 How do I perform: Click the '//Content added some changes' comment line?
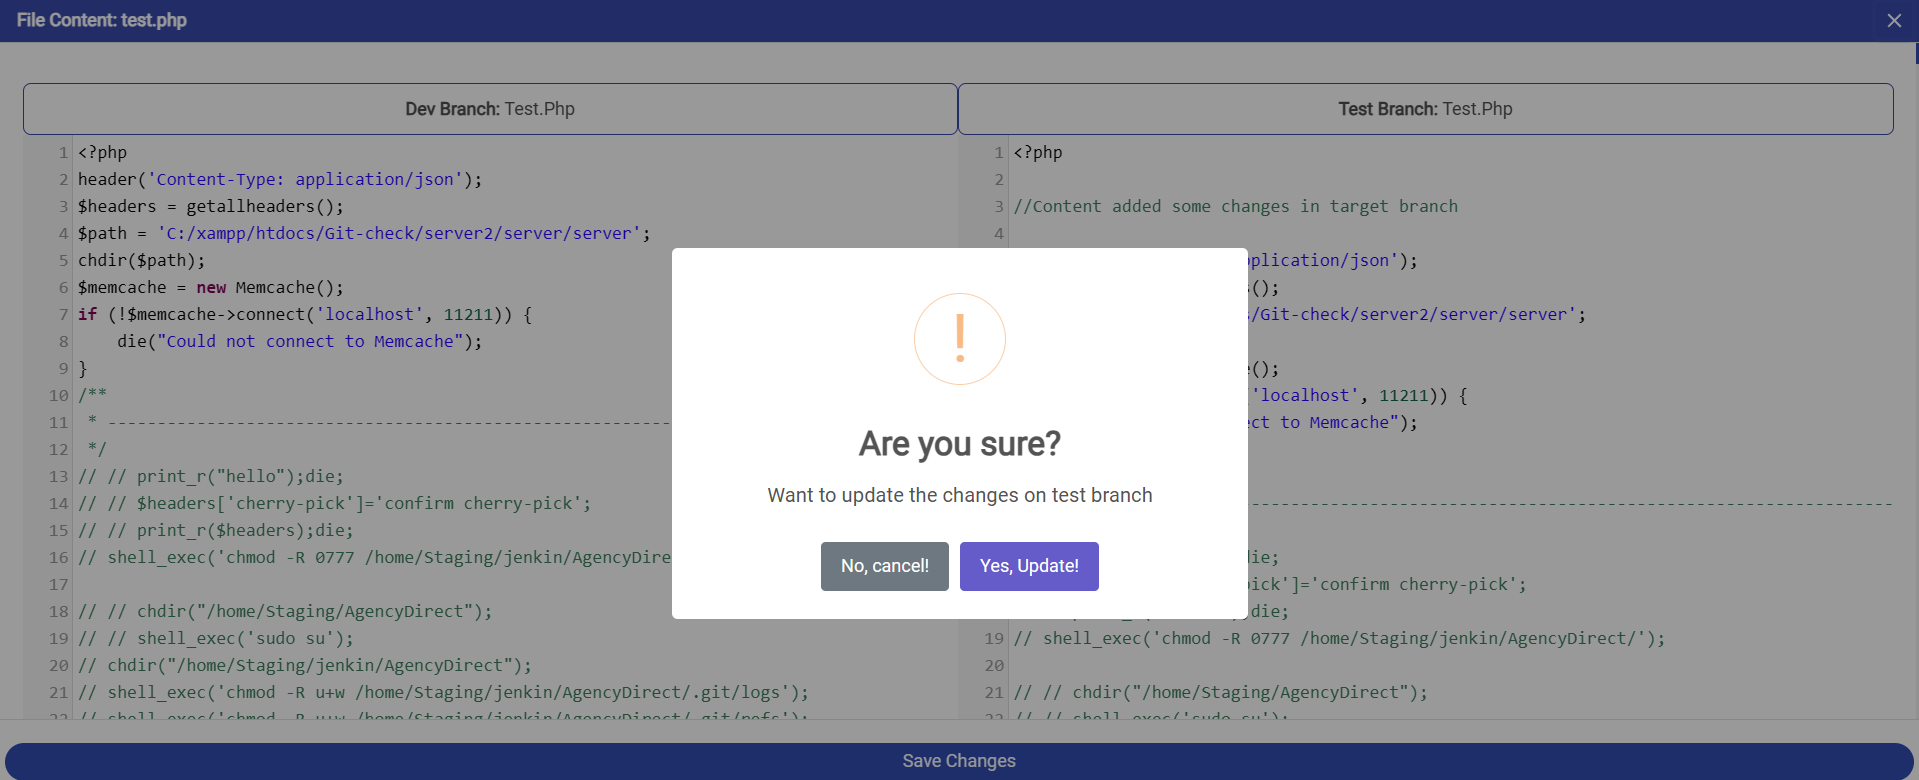[1235, 207]
